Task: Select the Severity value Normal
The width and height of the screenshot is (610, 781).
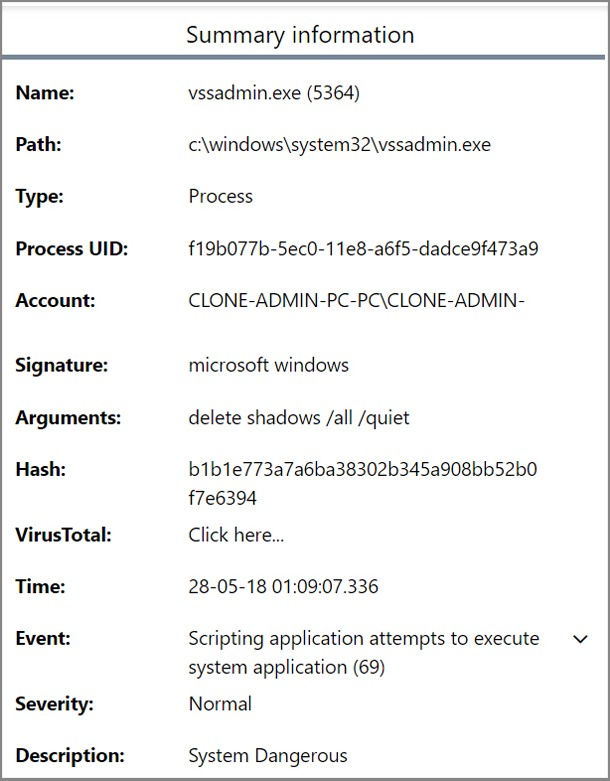Action: pos(220,704)
